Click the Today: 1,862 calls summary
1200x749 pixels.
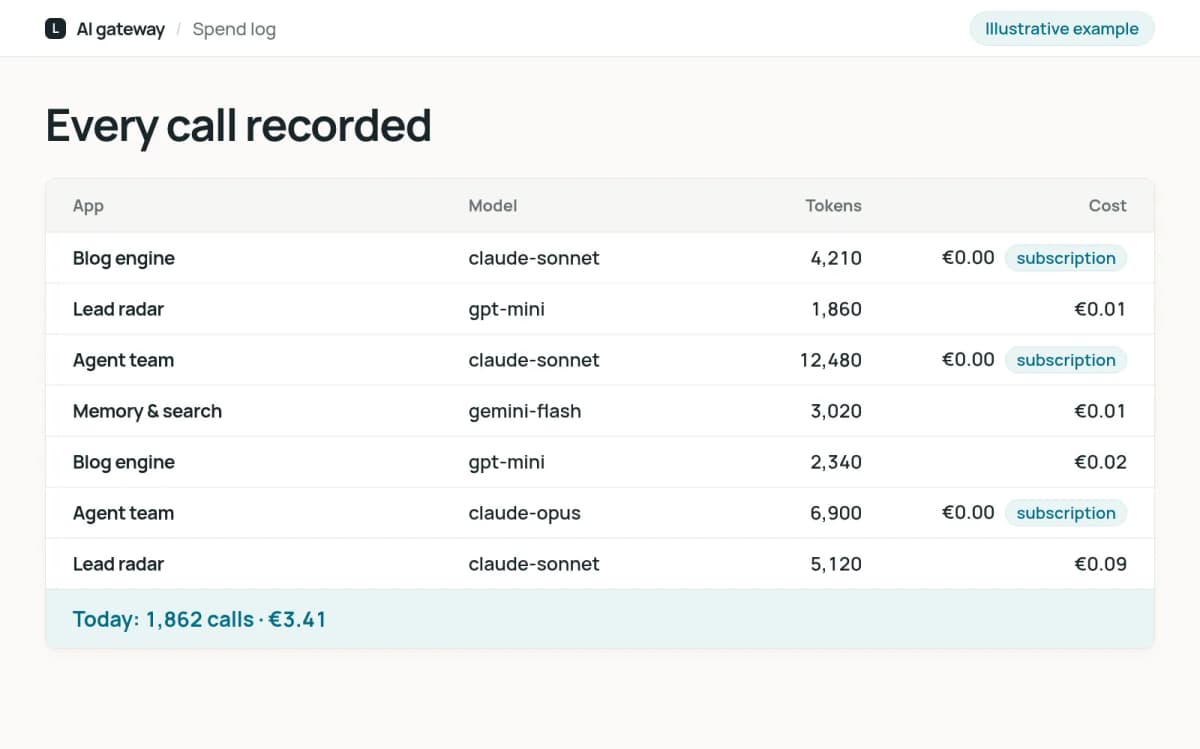tap(200, 619)
